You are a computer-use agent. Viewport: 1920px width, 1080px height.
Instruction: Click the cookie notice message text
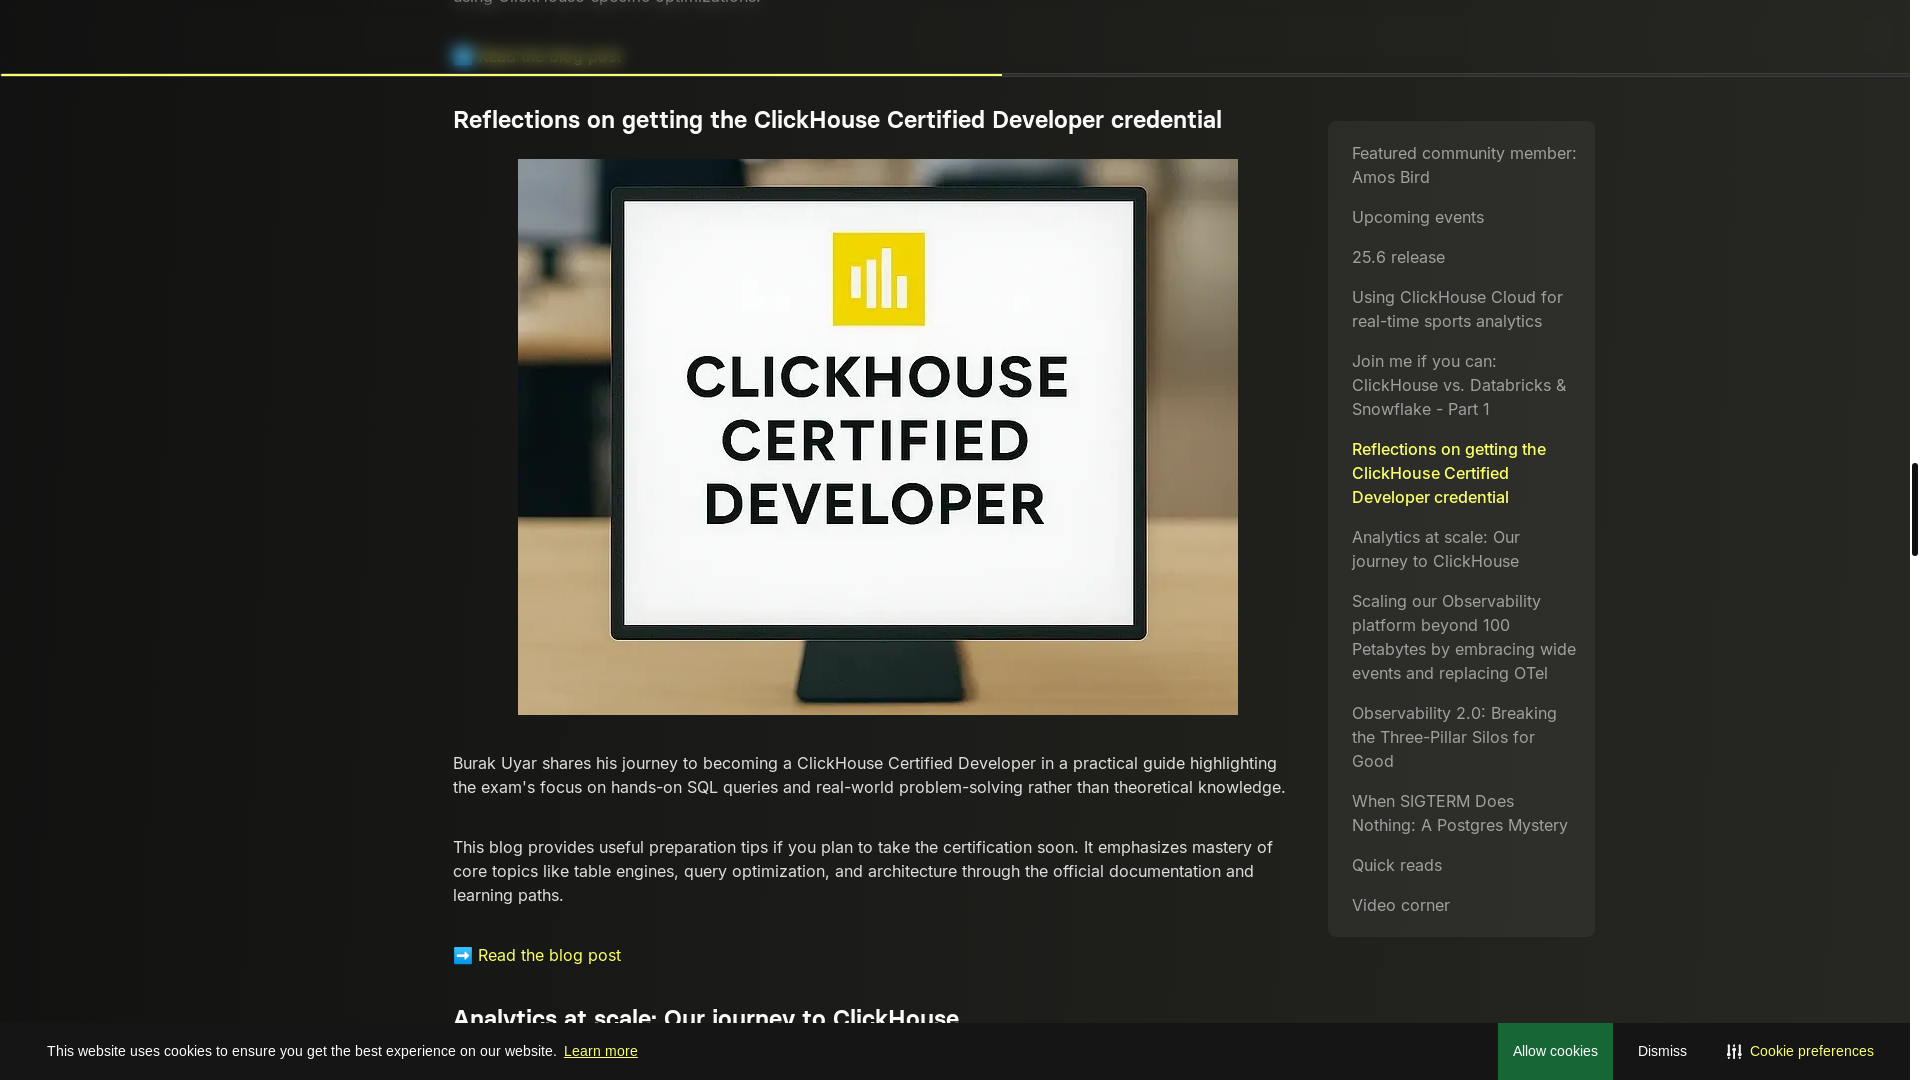pos(301,1051)
